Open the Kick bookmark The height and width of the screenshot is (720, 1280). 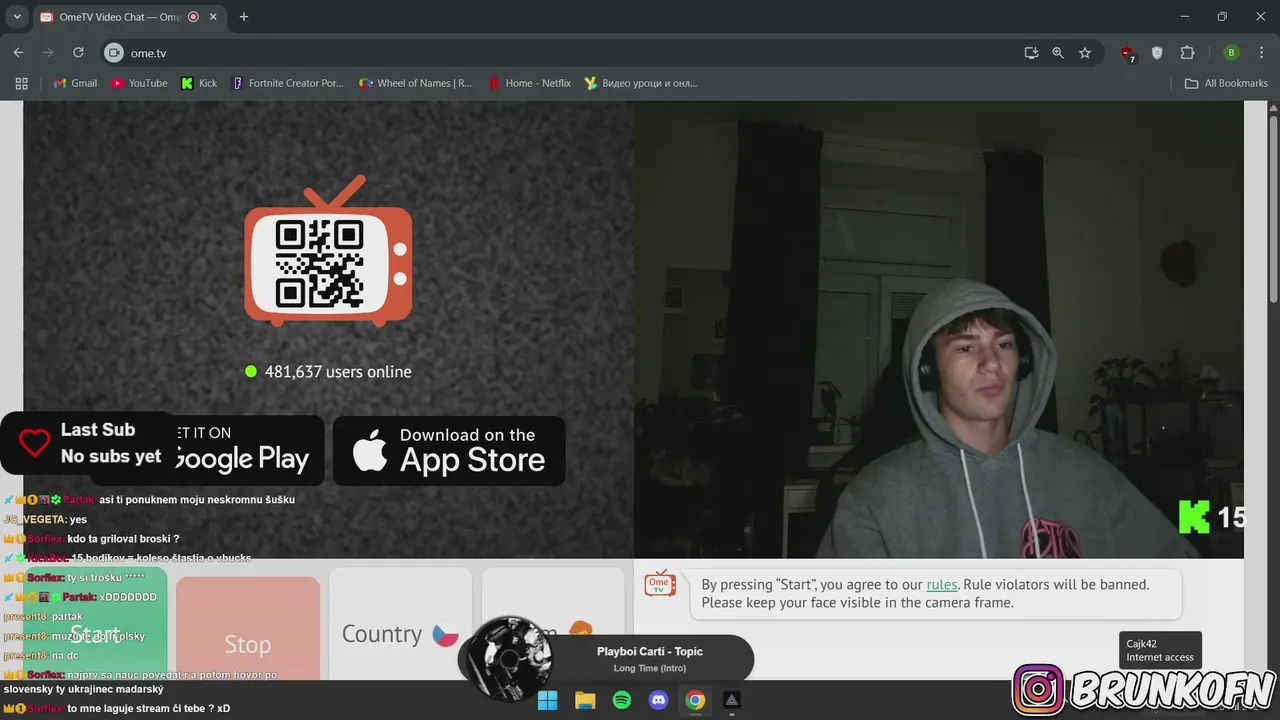[199, 83]
